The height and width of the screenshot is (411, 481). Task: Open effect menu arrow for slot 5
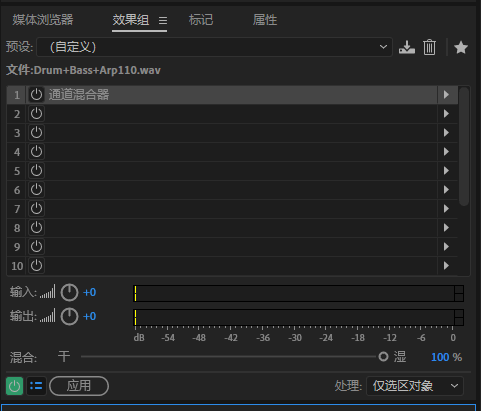point(447,171)
